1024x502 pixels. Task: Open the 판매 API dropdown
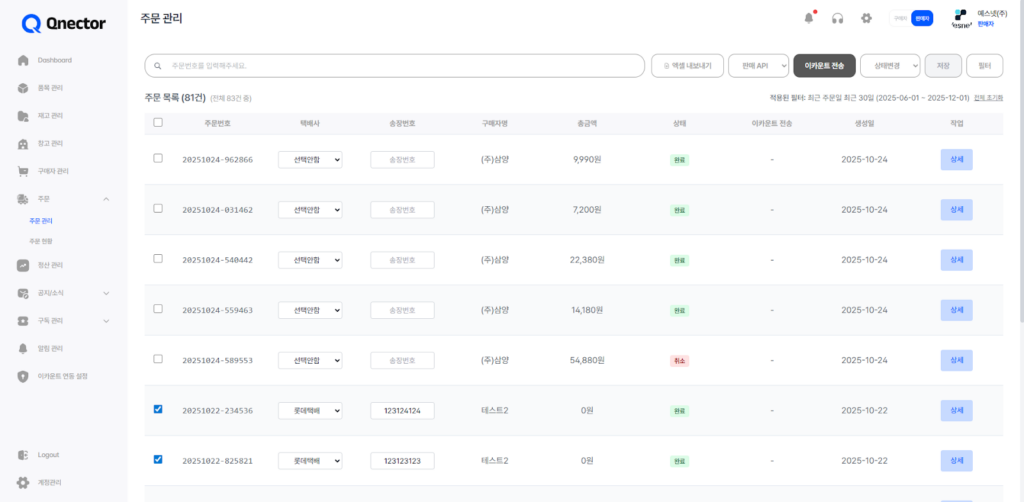click(758, 66)
